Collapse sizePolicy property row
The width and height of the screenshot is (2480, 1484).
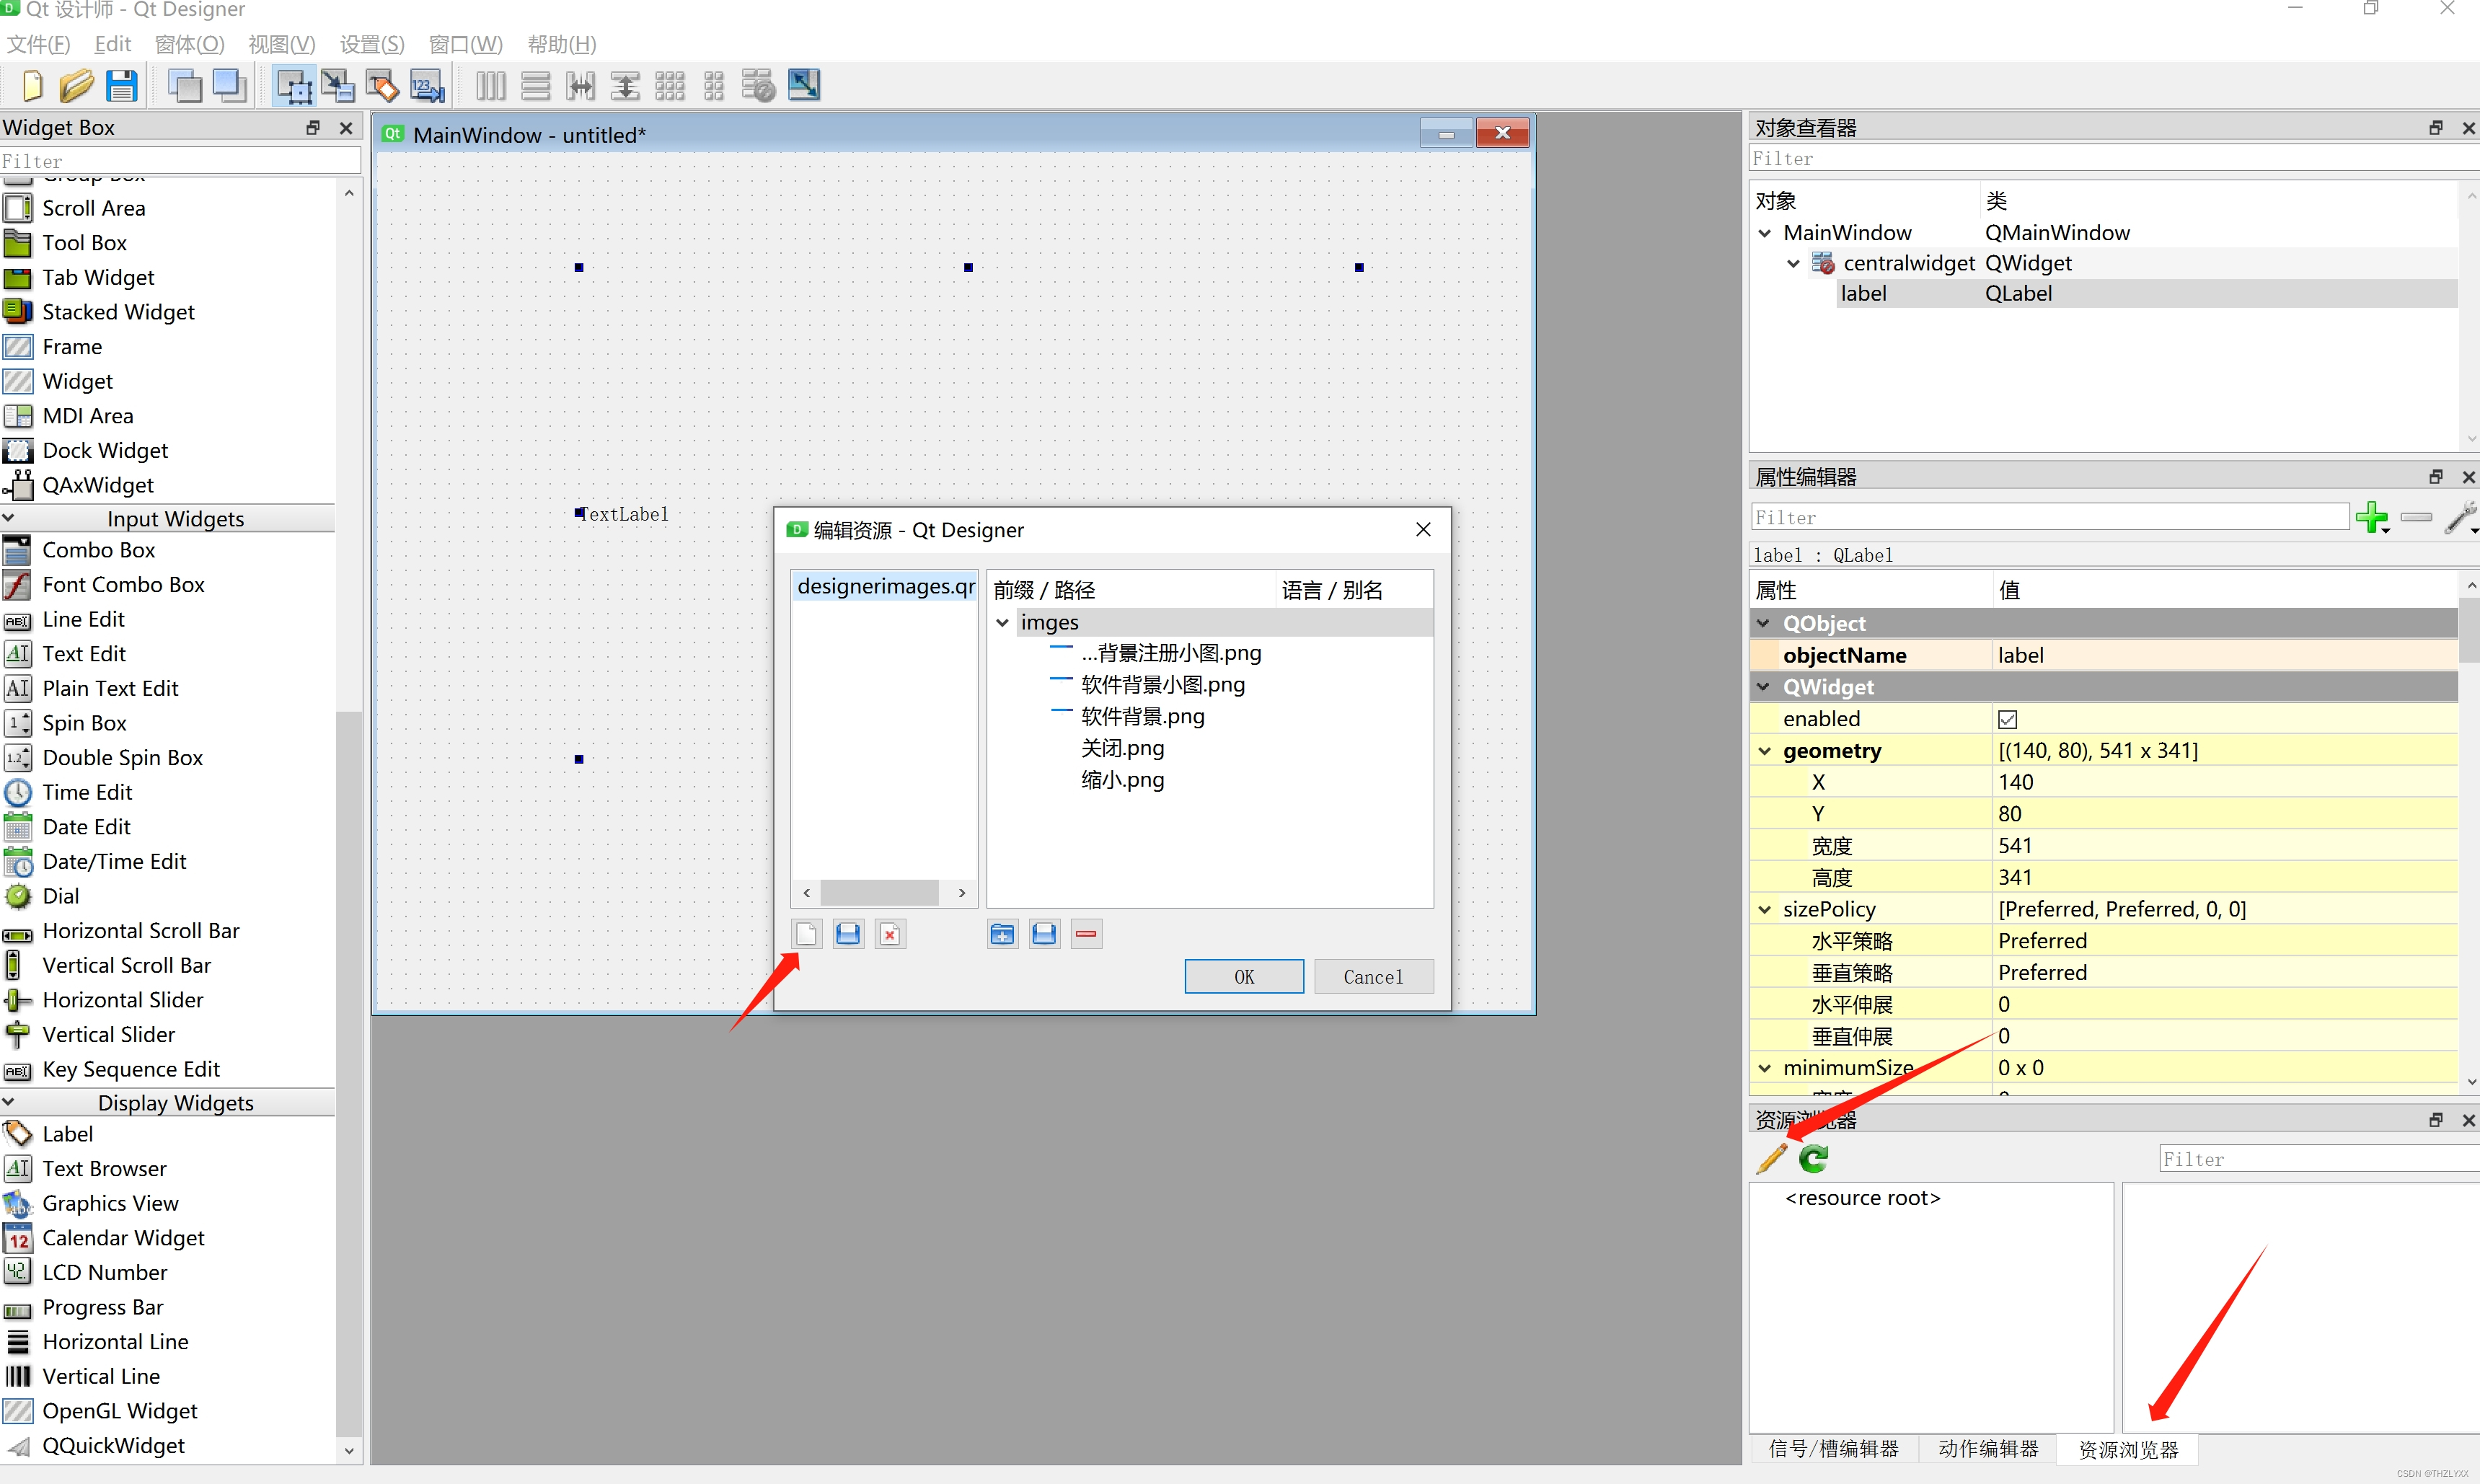point(1765,909)
